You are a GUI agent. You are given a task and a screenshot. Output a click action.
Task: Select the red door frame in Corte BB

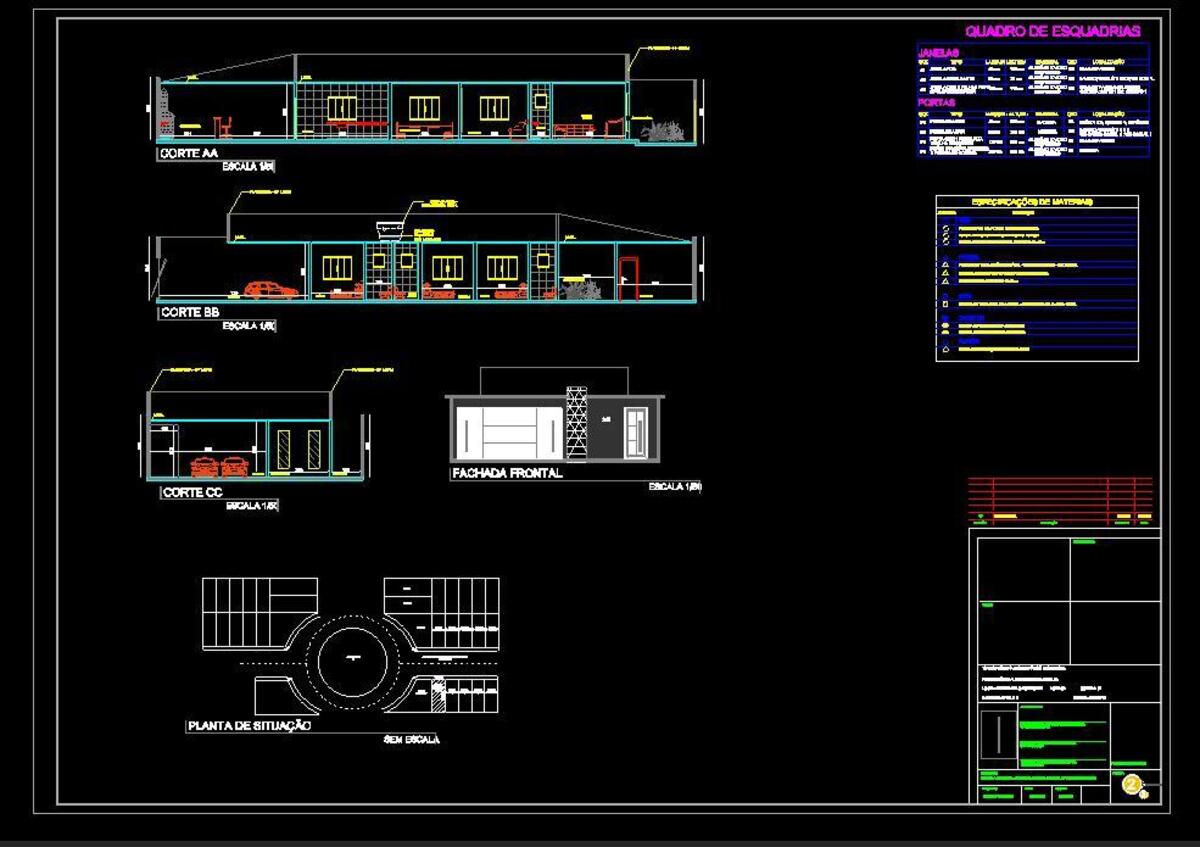pos(629,278)
